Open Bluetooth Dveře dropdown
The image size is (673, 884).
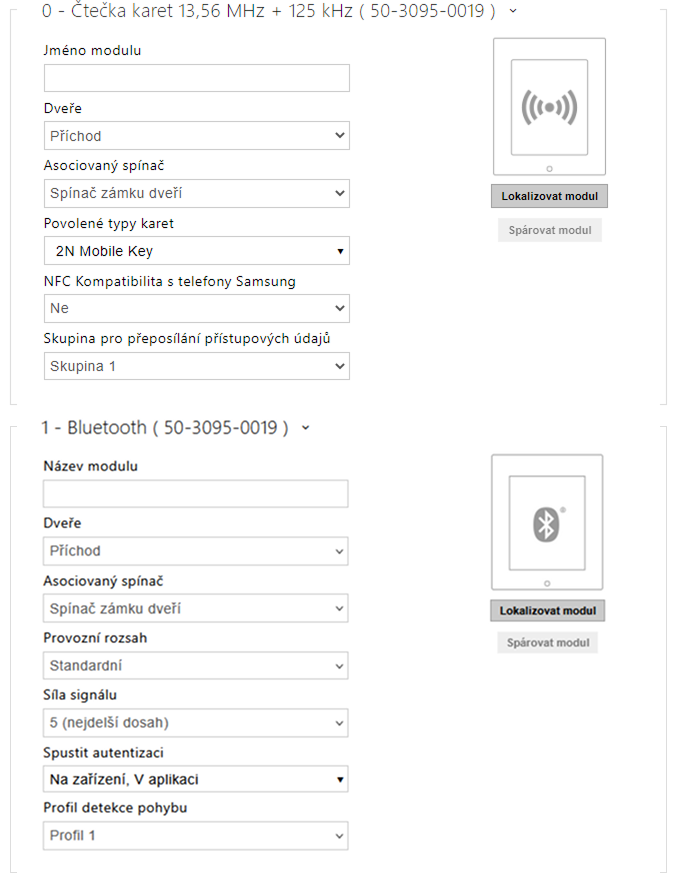coord(196,551)
